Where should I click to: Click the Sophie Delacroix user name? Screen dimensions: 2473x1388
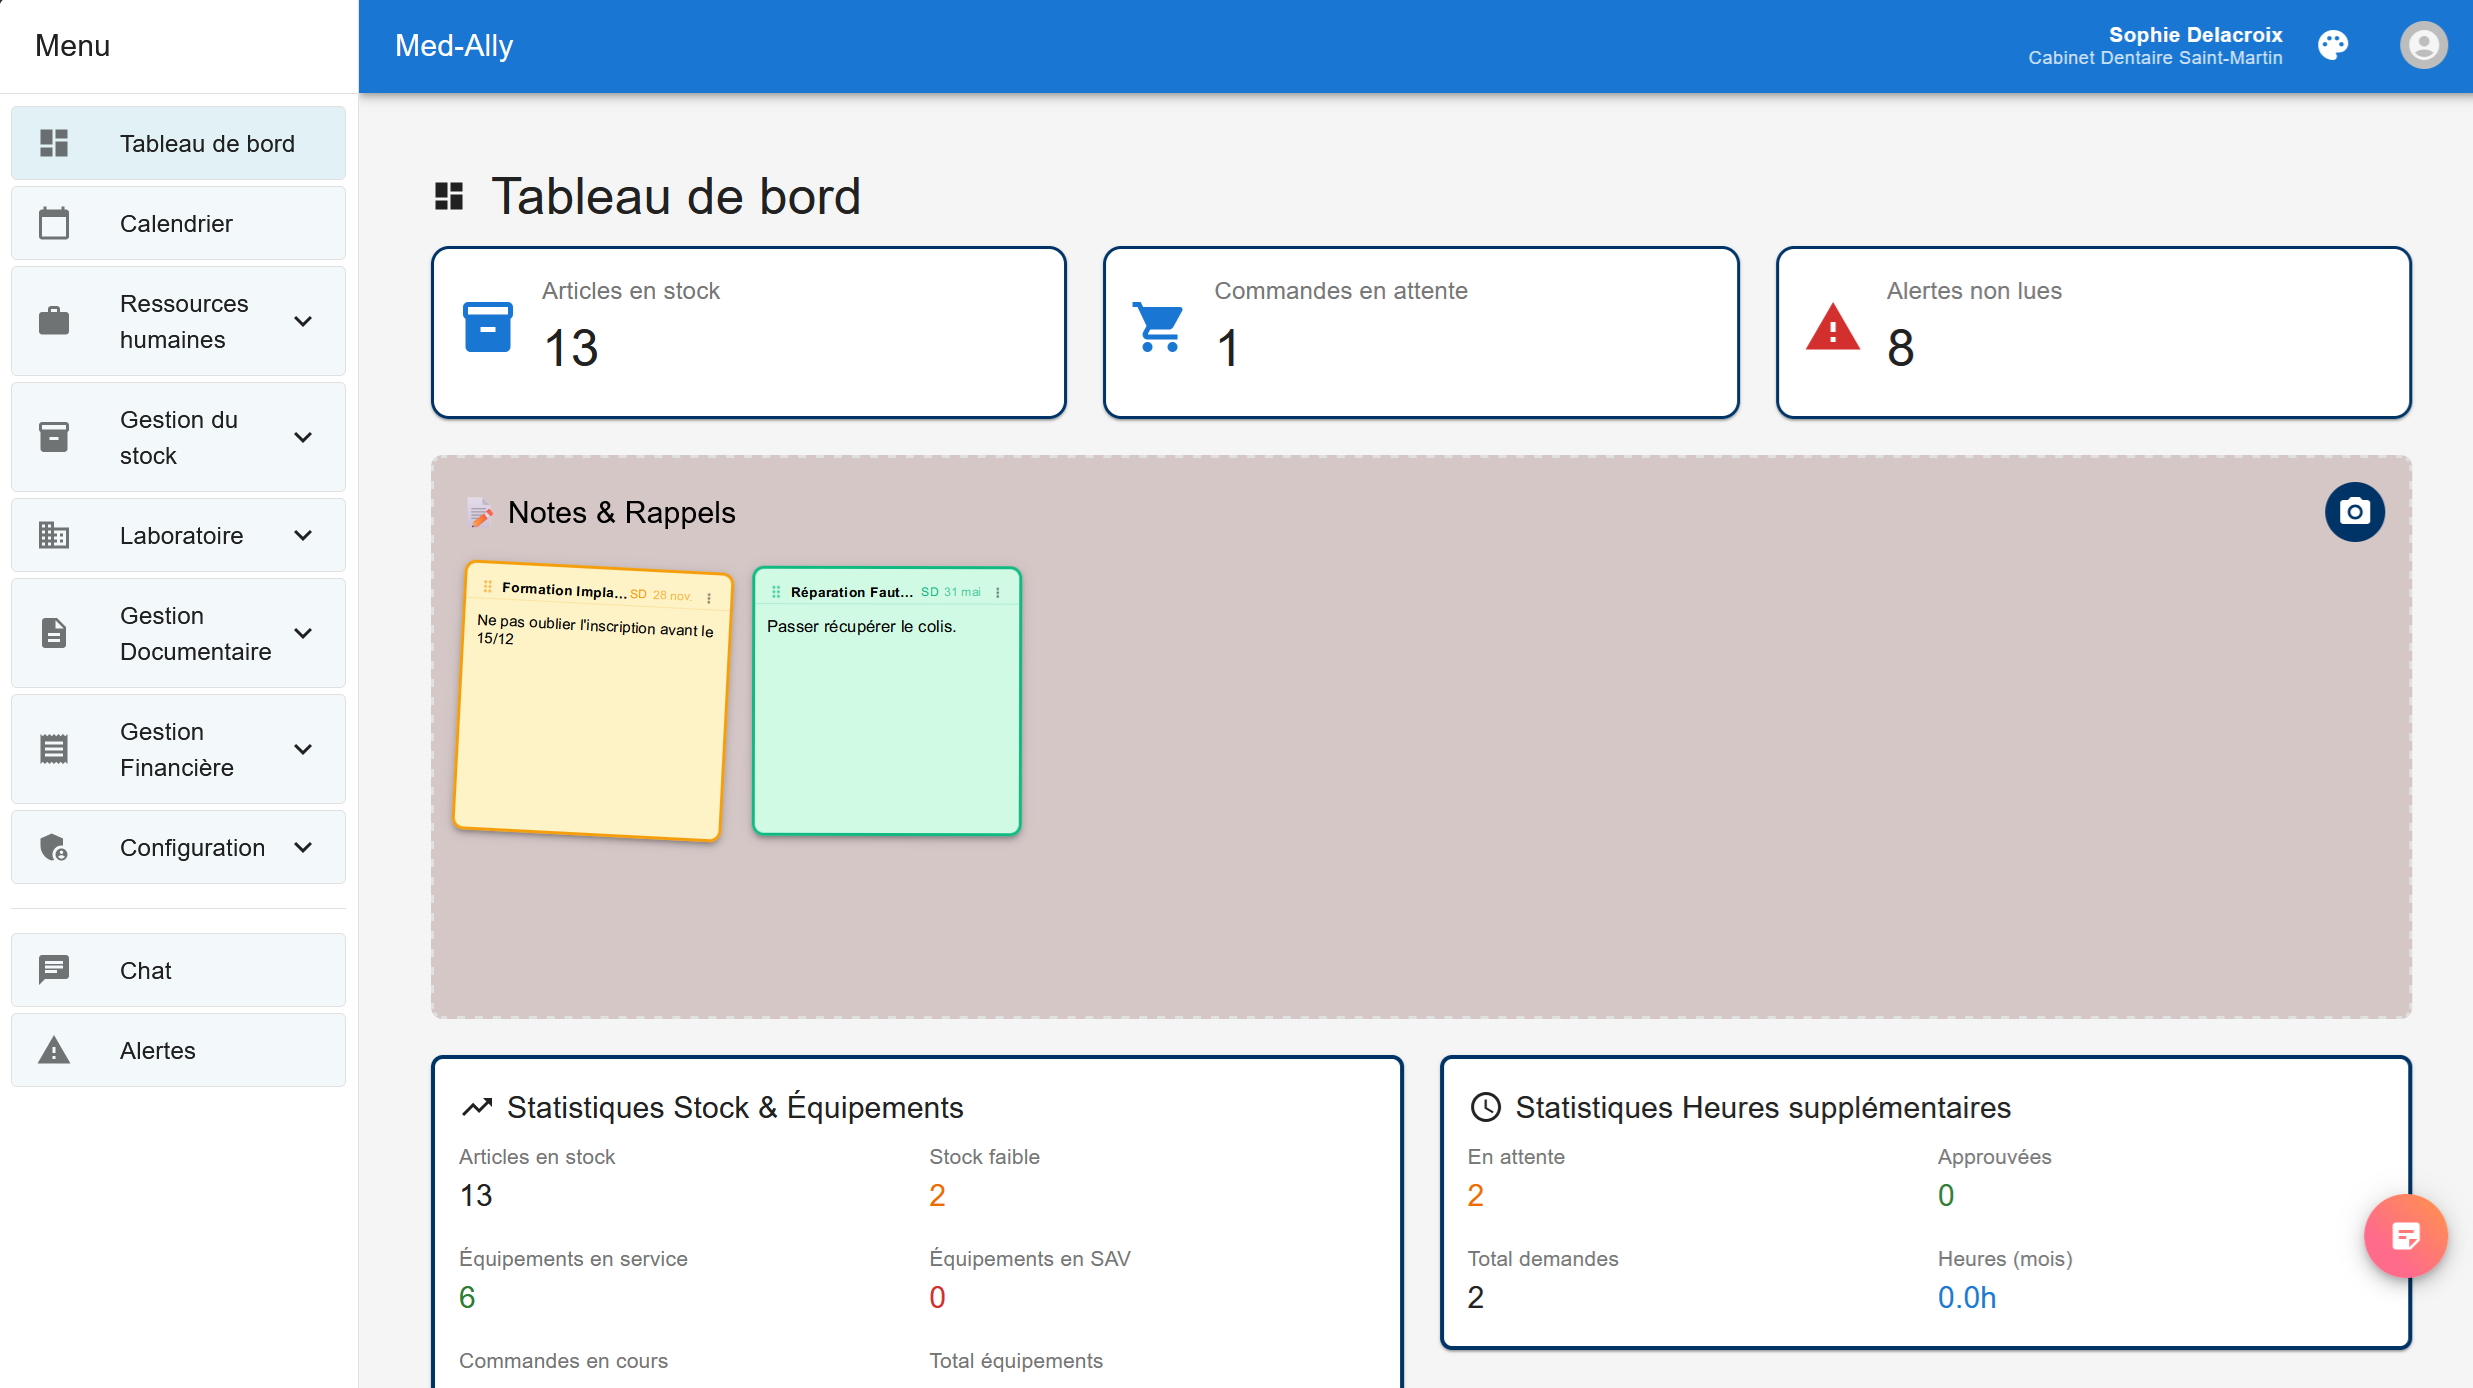coord(2195,34)
